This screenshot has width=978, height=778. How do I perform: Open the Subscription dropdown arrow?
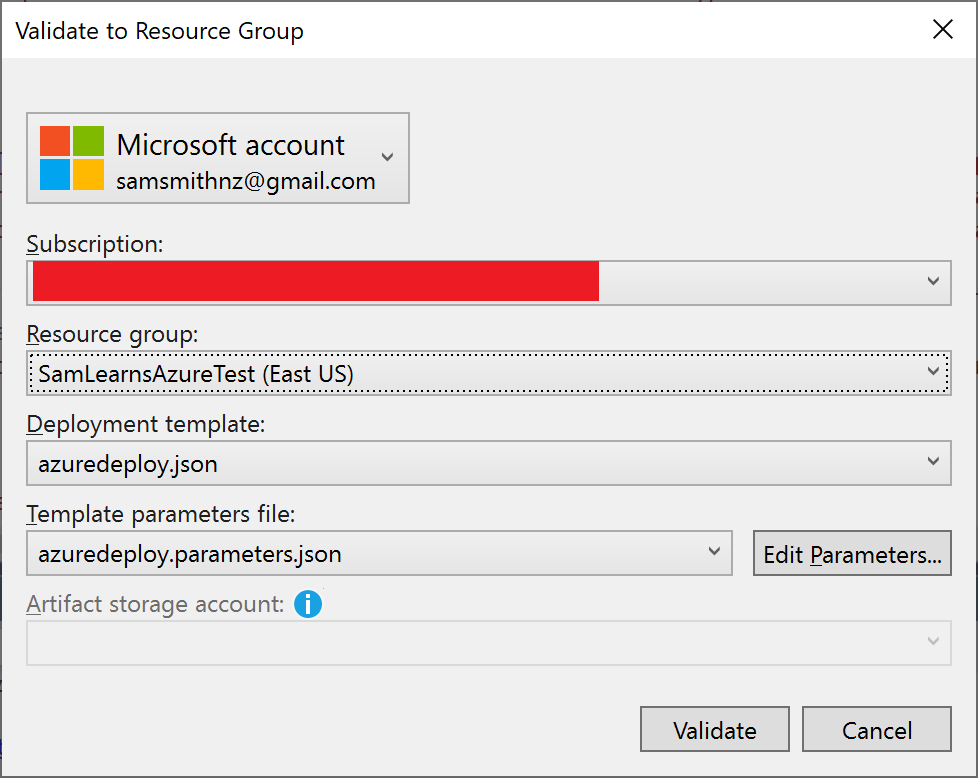tap(933, 282)
